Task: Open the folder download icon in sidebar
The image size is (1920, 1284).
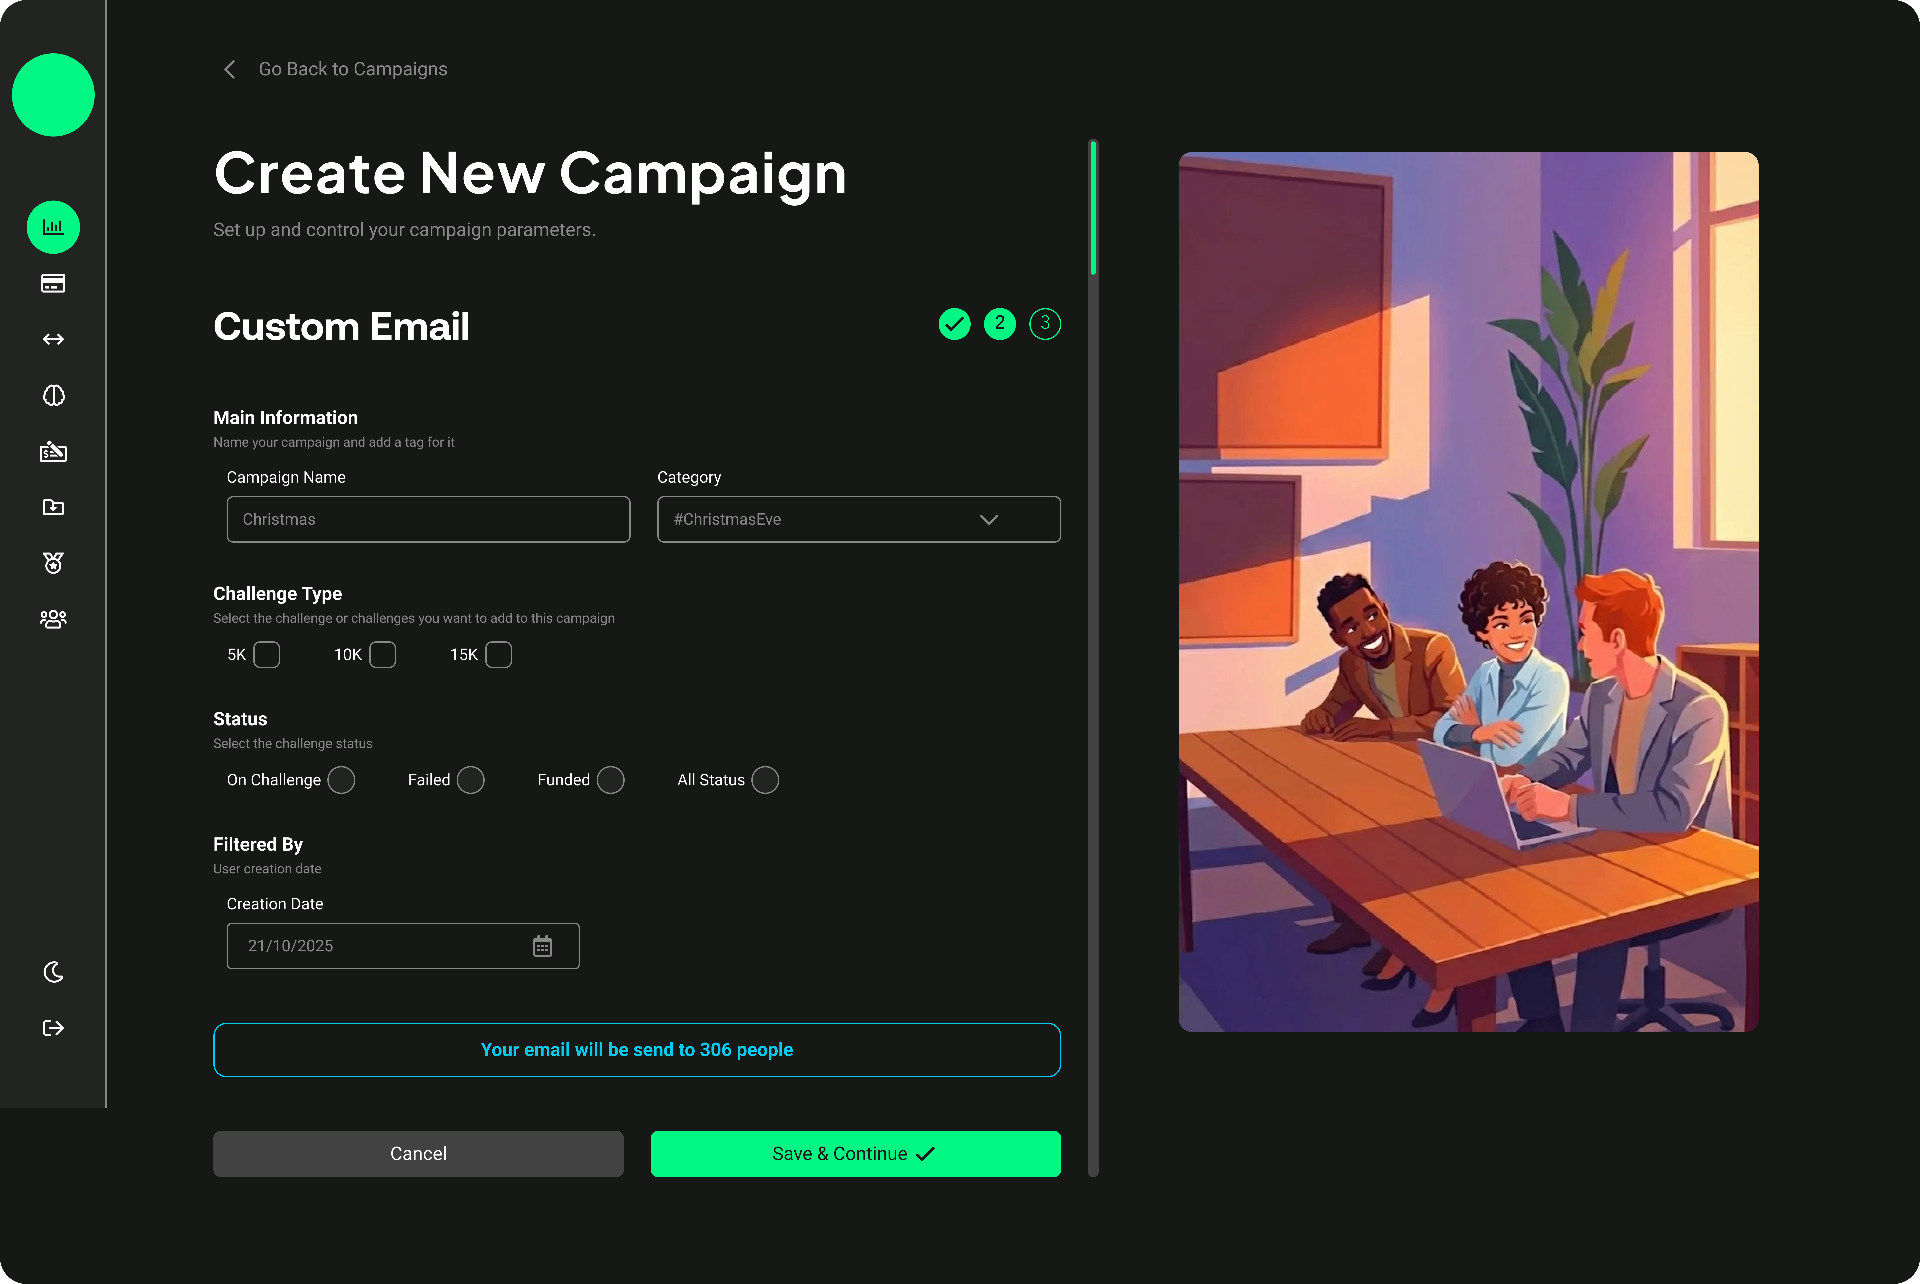Action: click(53, 508)
